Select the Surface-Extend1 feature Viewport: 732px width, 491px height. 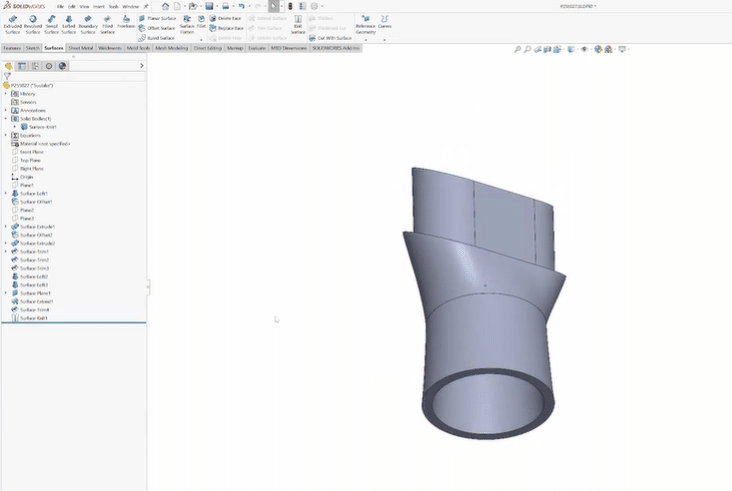point(32,302)
